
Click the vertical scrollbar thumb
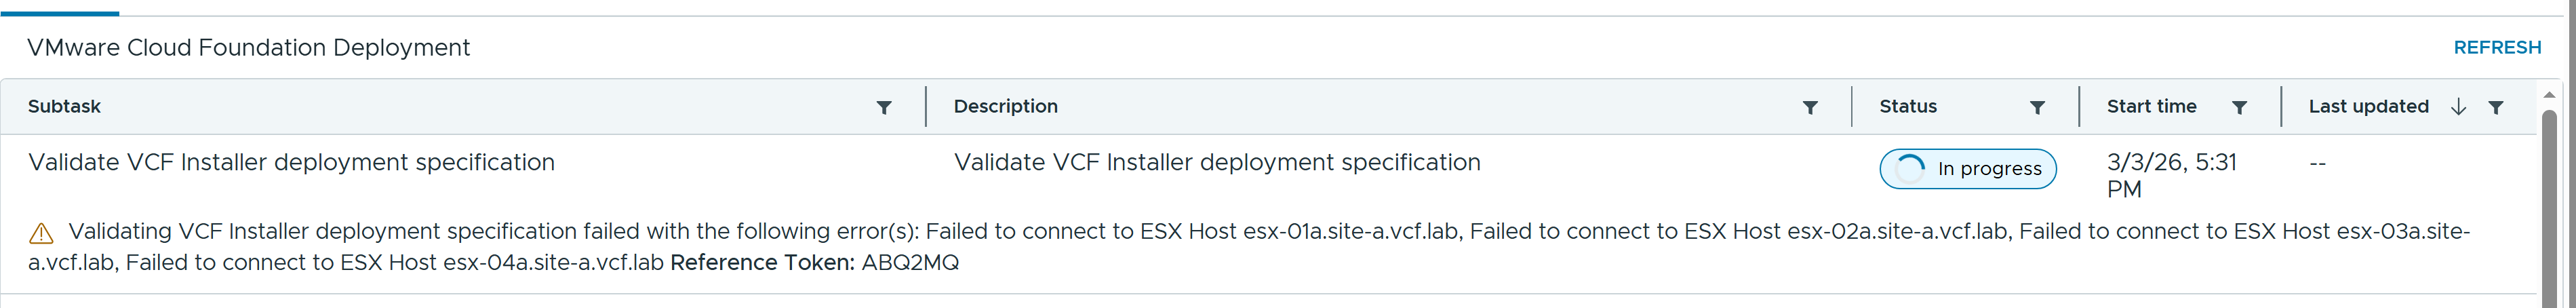[x=2549, y=200]
